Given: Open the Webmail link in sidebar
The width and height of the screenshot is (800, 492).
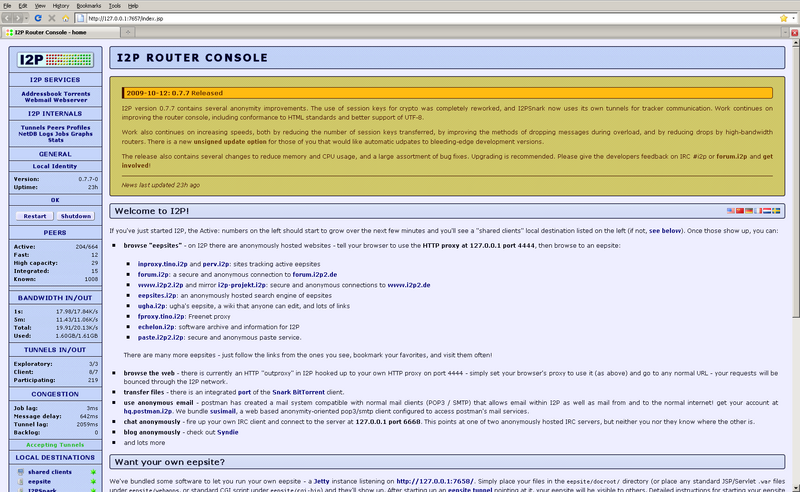Looking at the screenshot, I should pyautogui.click(x=37, y=100).
